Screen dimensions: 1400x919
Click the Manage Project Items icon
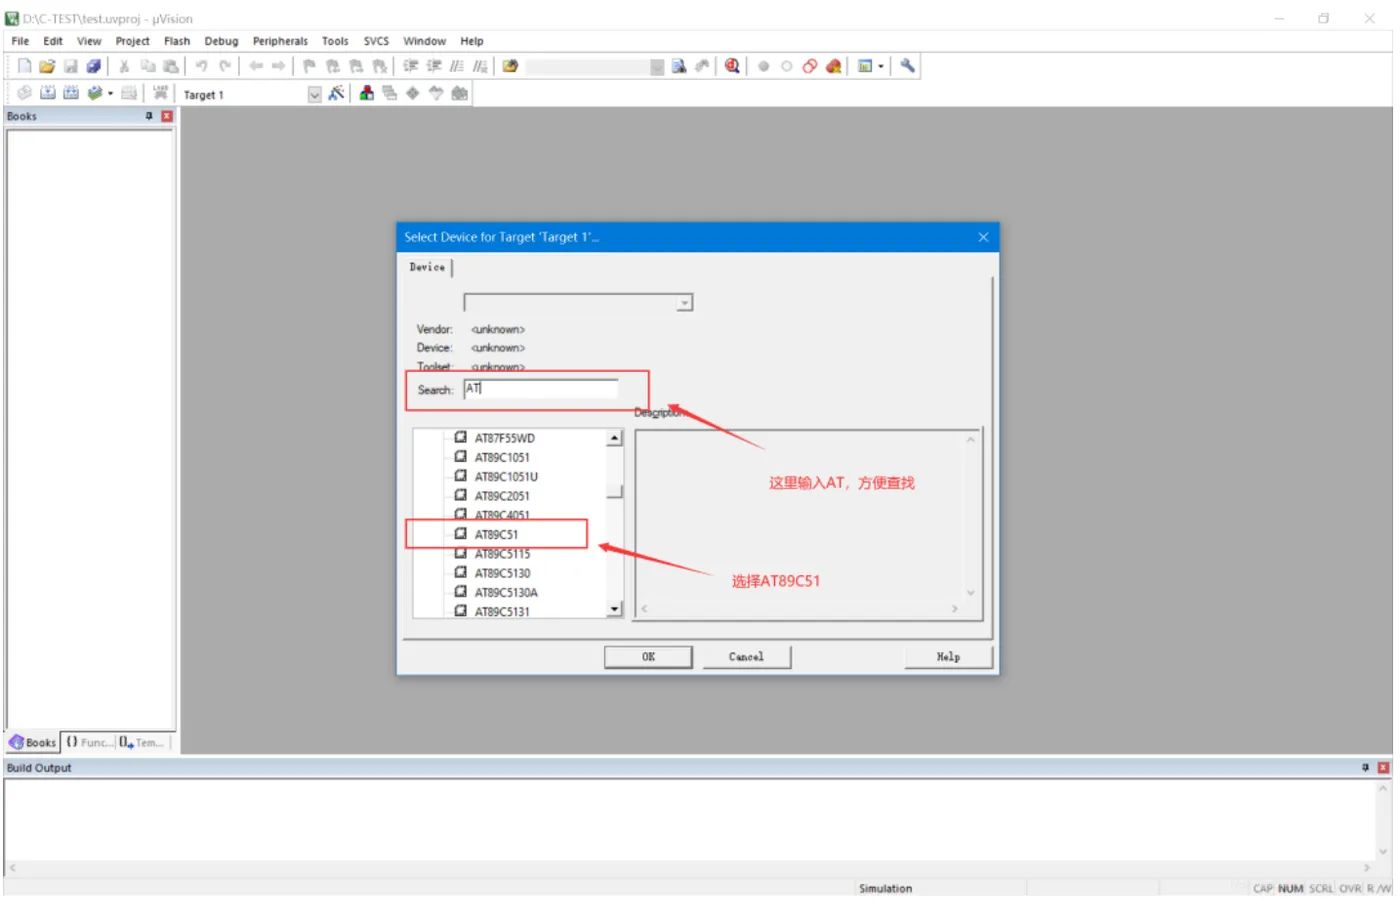point(367,93)
